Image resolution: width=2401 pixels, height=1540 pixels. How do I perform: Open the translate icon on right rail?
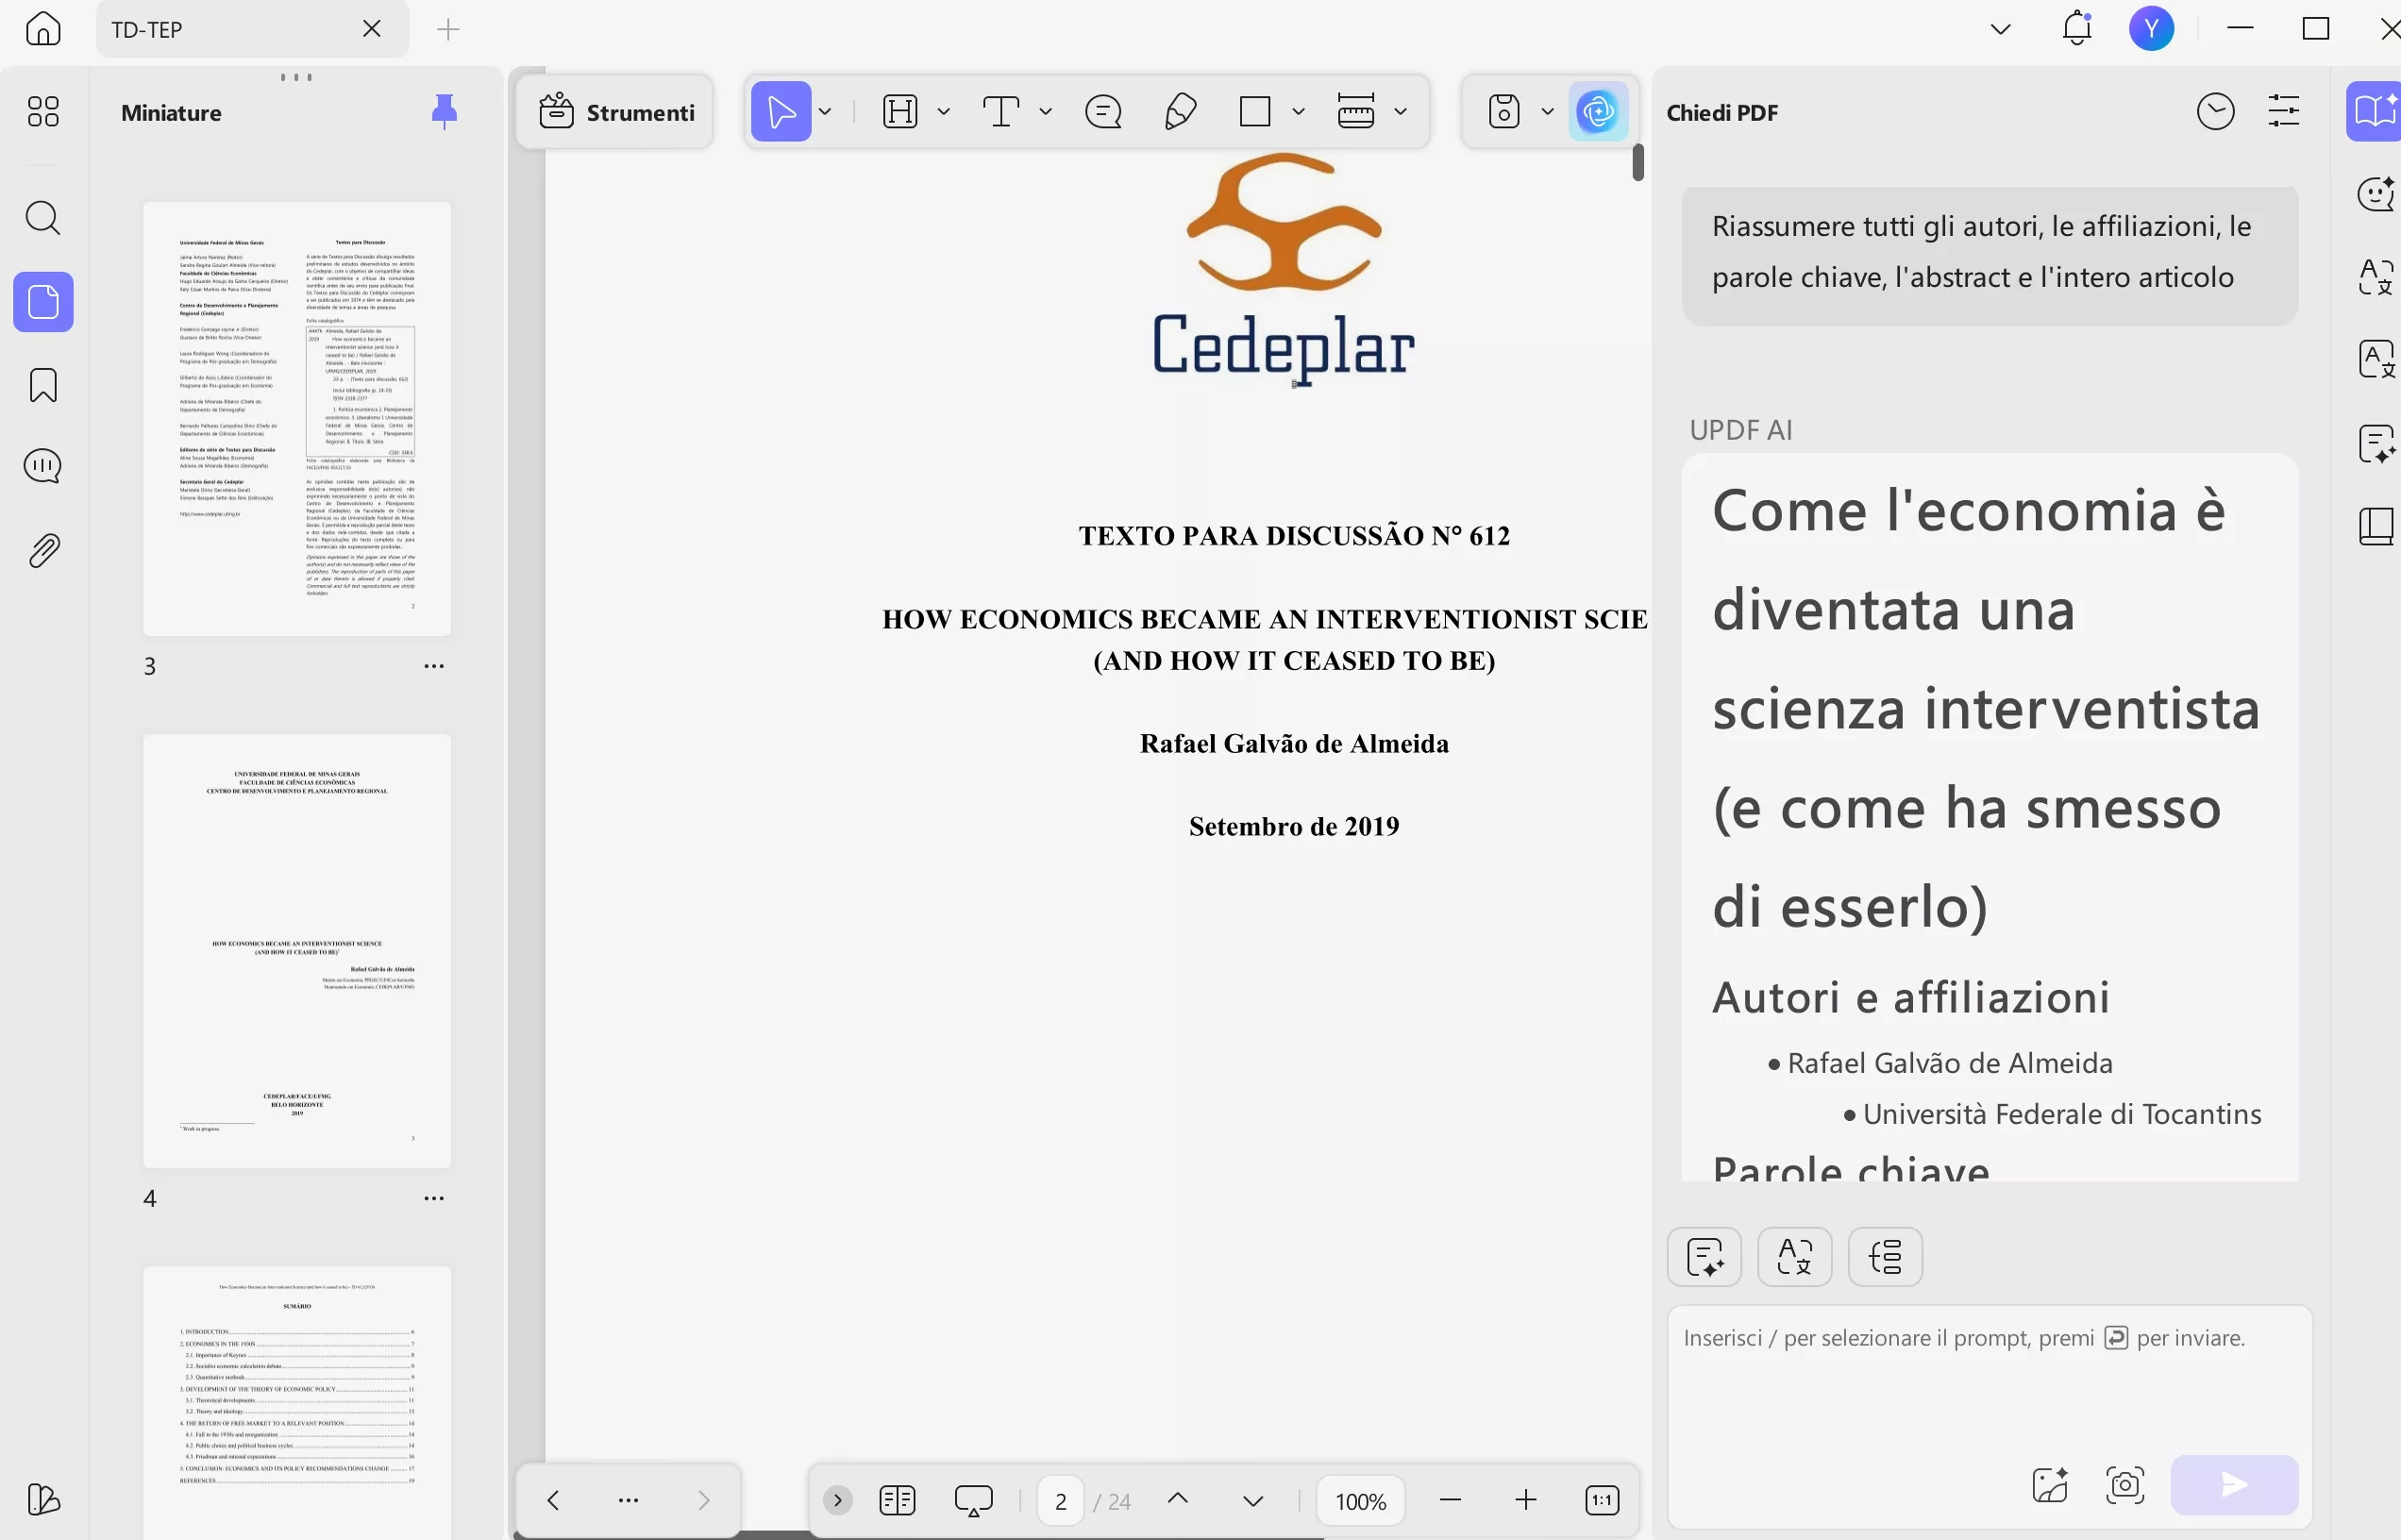[x=2376, y=276]
